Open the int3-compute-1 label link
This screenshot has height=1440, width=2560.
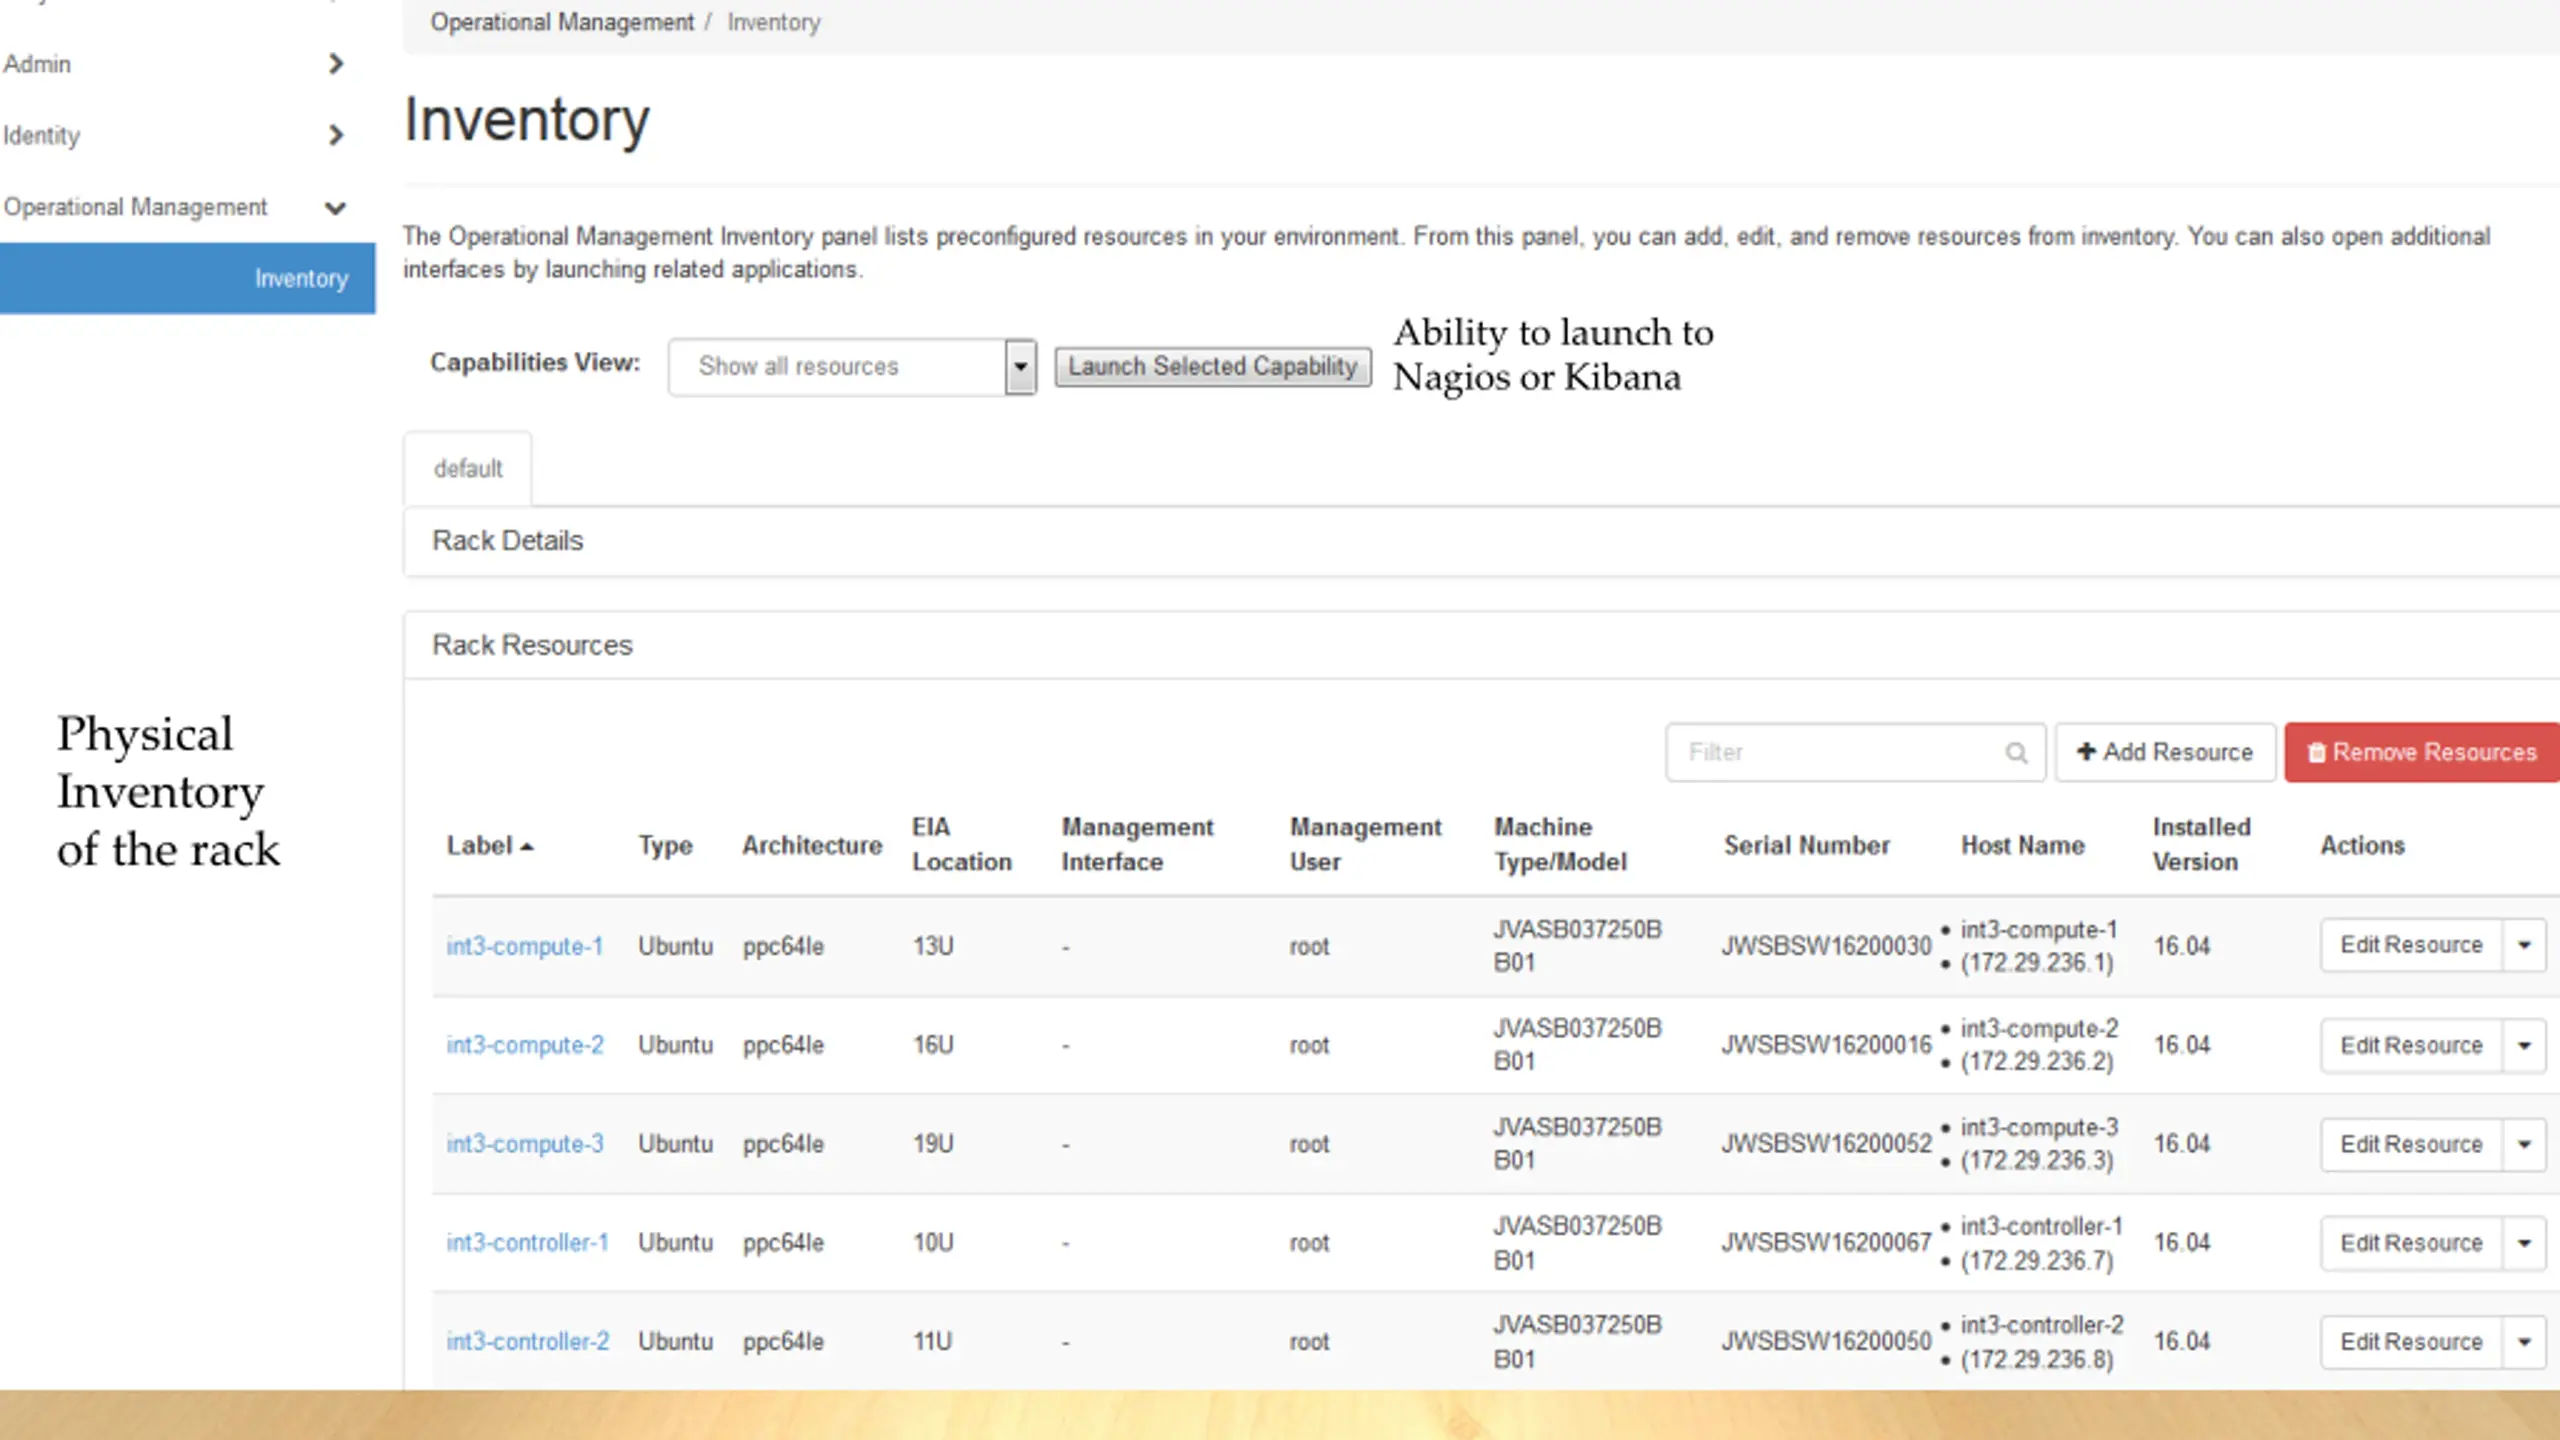[x=524, y=946]
